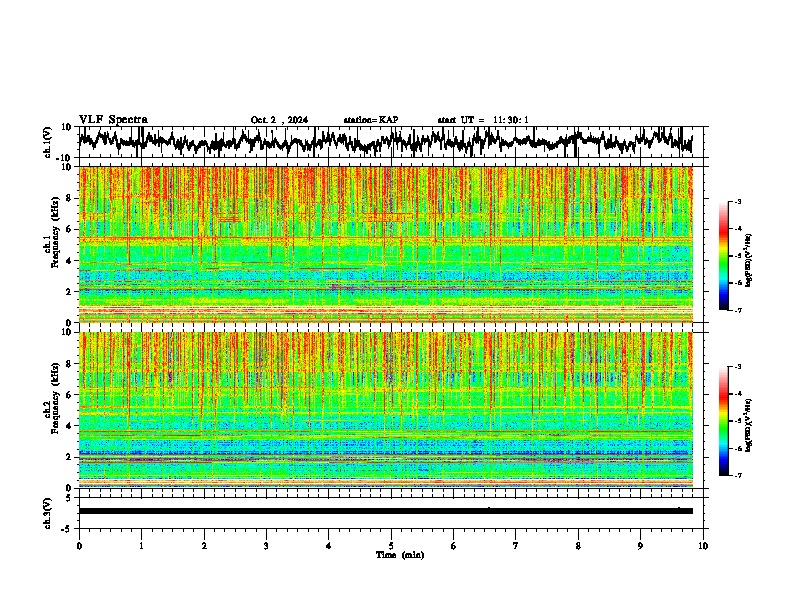Click the ch.1 spectrogram panel
Screen dimensions: 792x612
pos(385,244)
